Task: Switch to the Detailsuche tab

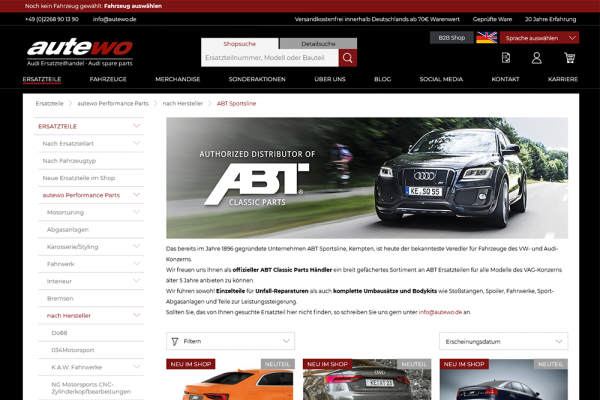Action: 318,44
